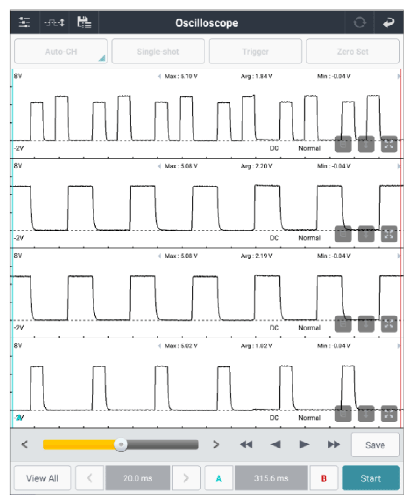Toggle Normal mode on Avg 2.20 V channel
Image resolution: width=413 pixels, height=504 pixels.
(x=309, y=238)
